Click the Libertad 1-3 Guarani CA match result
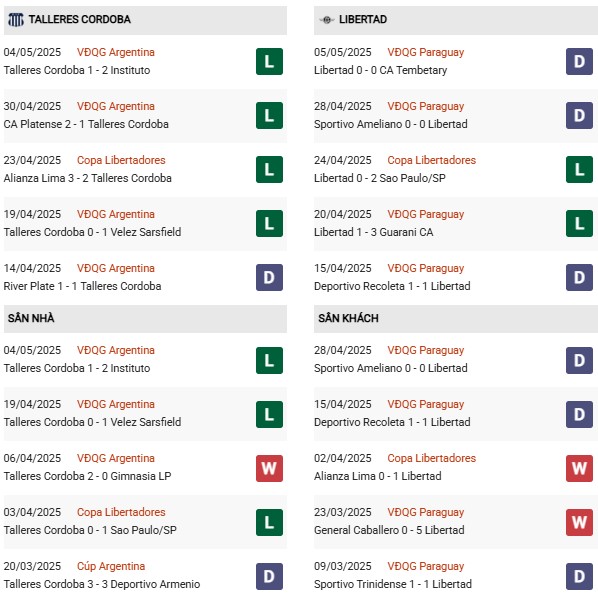598x596 pixels. [373, 232]
